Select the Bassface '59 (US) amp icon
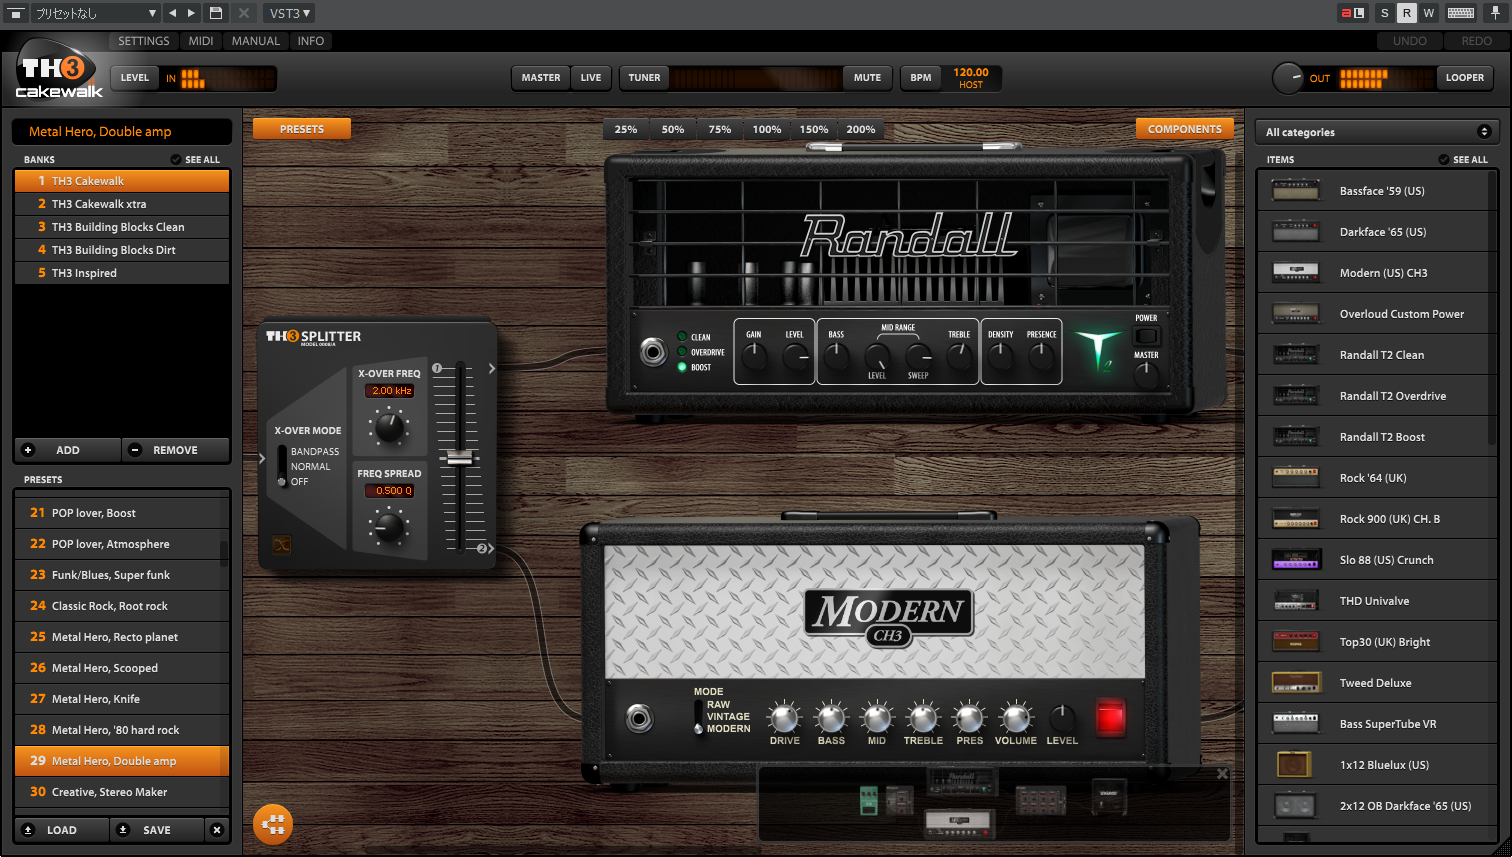This screenshot has width=1512, height=857. (x=1295, y=190)
